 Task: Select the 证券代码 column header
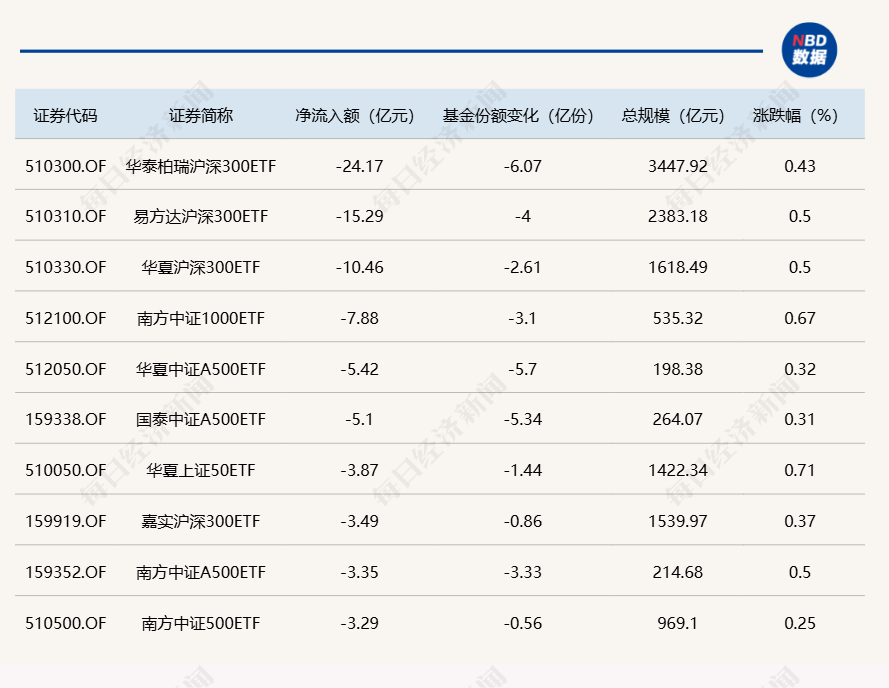coord(66,115)
